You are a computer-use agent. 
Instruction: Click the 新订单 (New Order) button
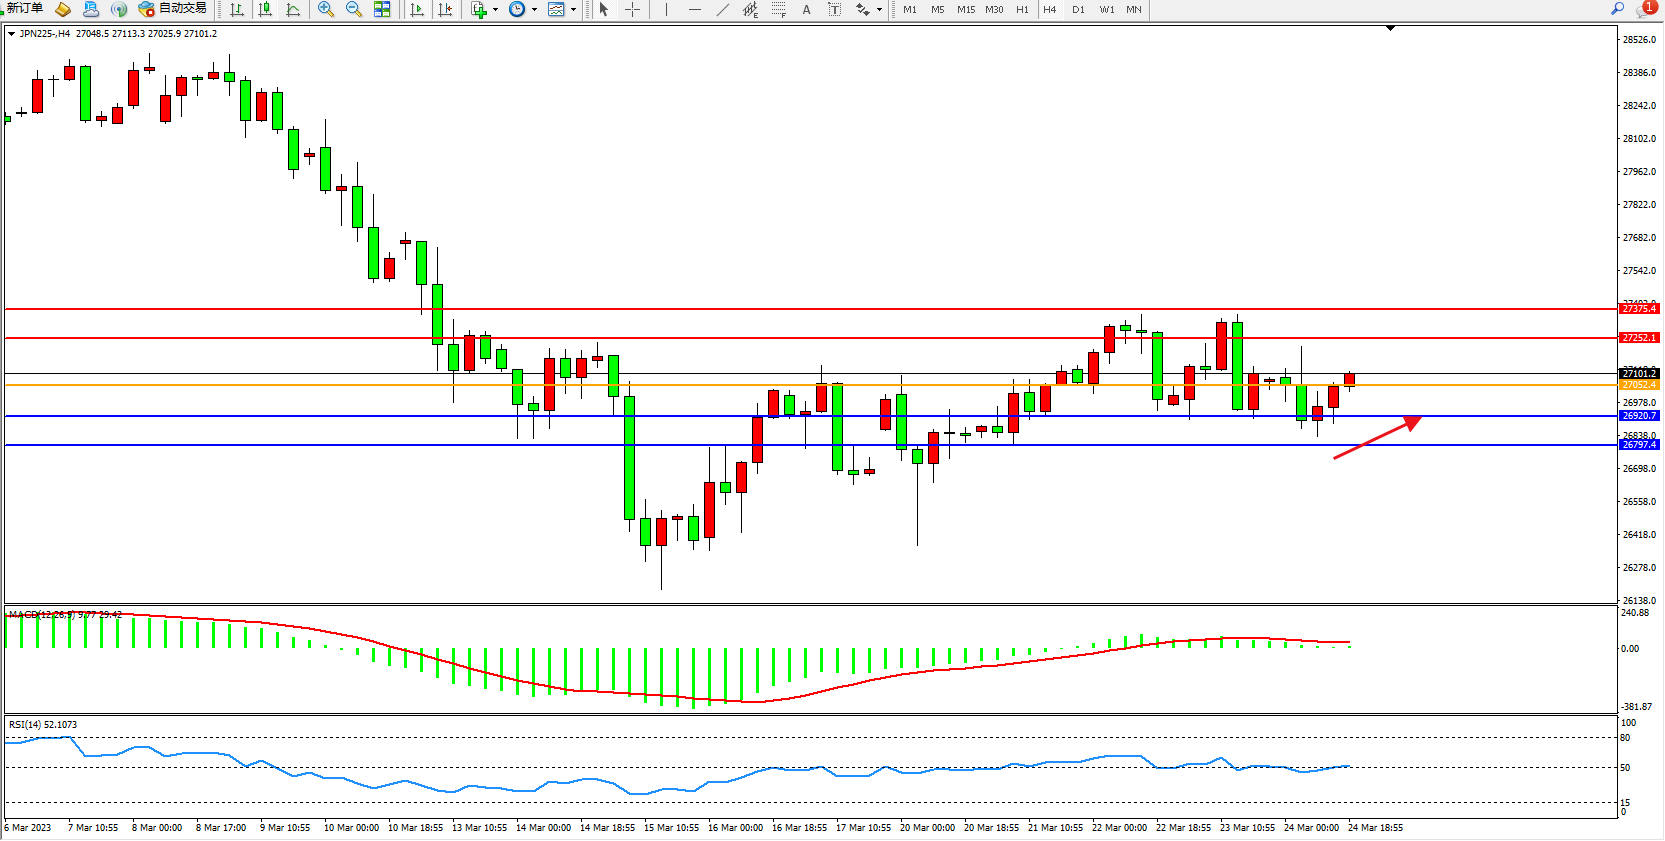(x=24, y=9)
